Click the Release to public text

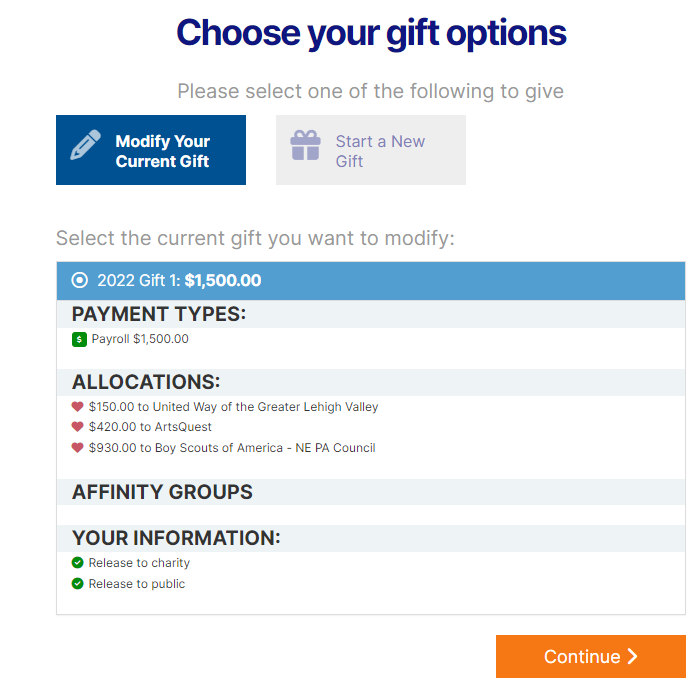[137, 584]
